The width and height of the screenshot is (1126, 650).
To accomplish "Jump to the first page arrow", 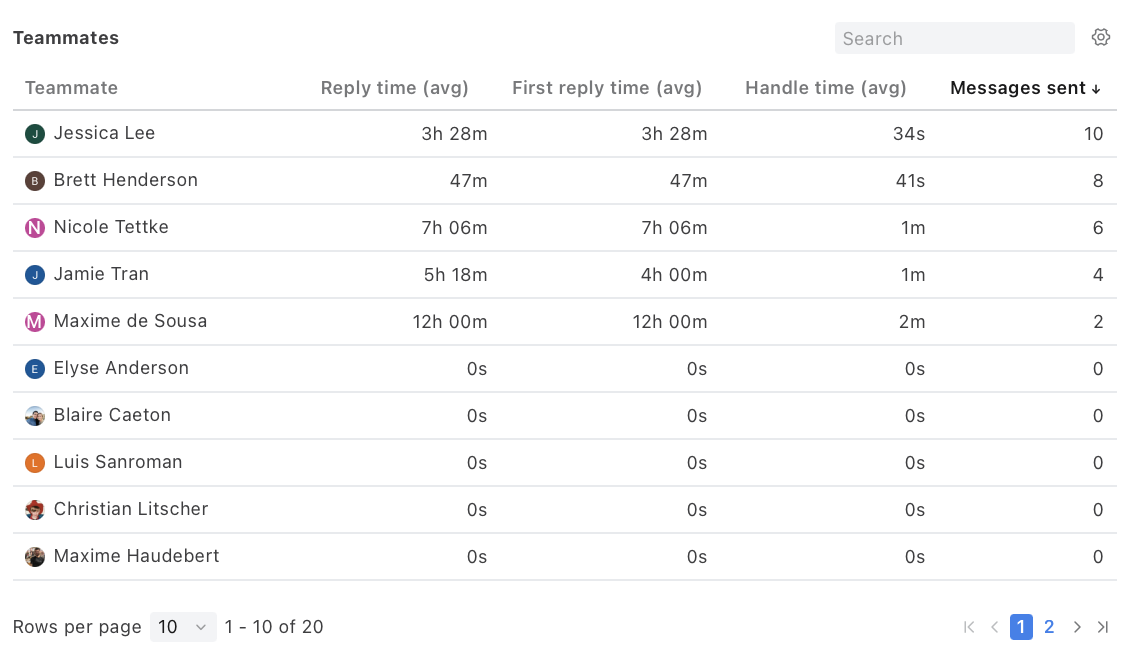I will coord(969,627).
